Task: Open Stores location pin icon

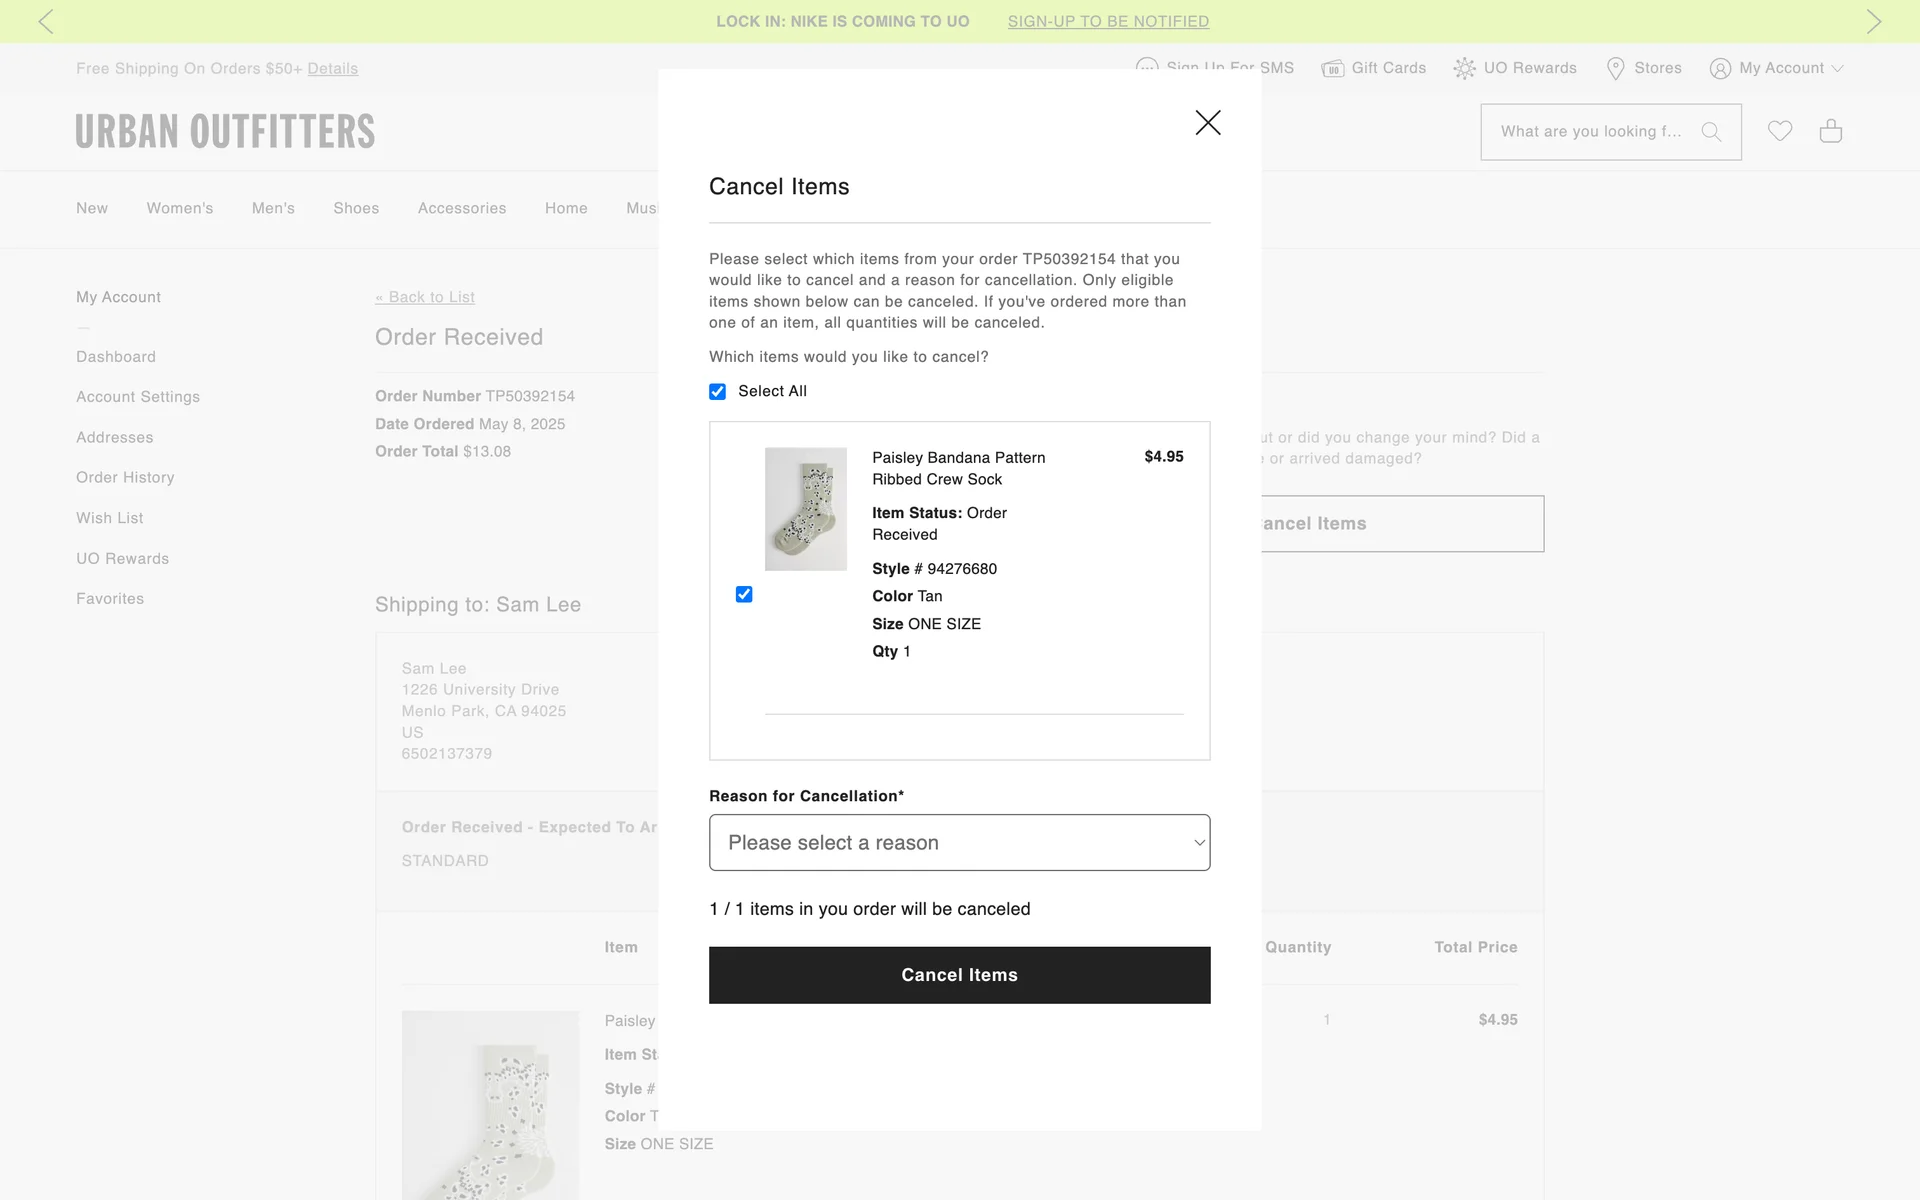Action: [1615, 68]
